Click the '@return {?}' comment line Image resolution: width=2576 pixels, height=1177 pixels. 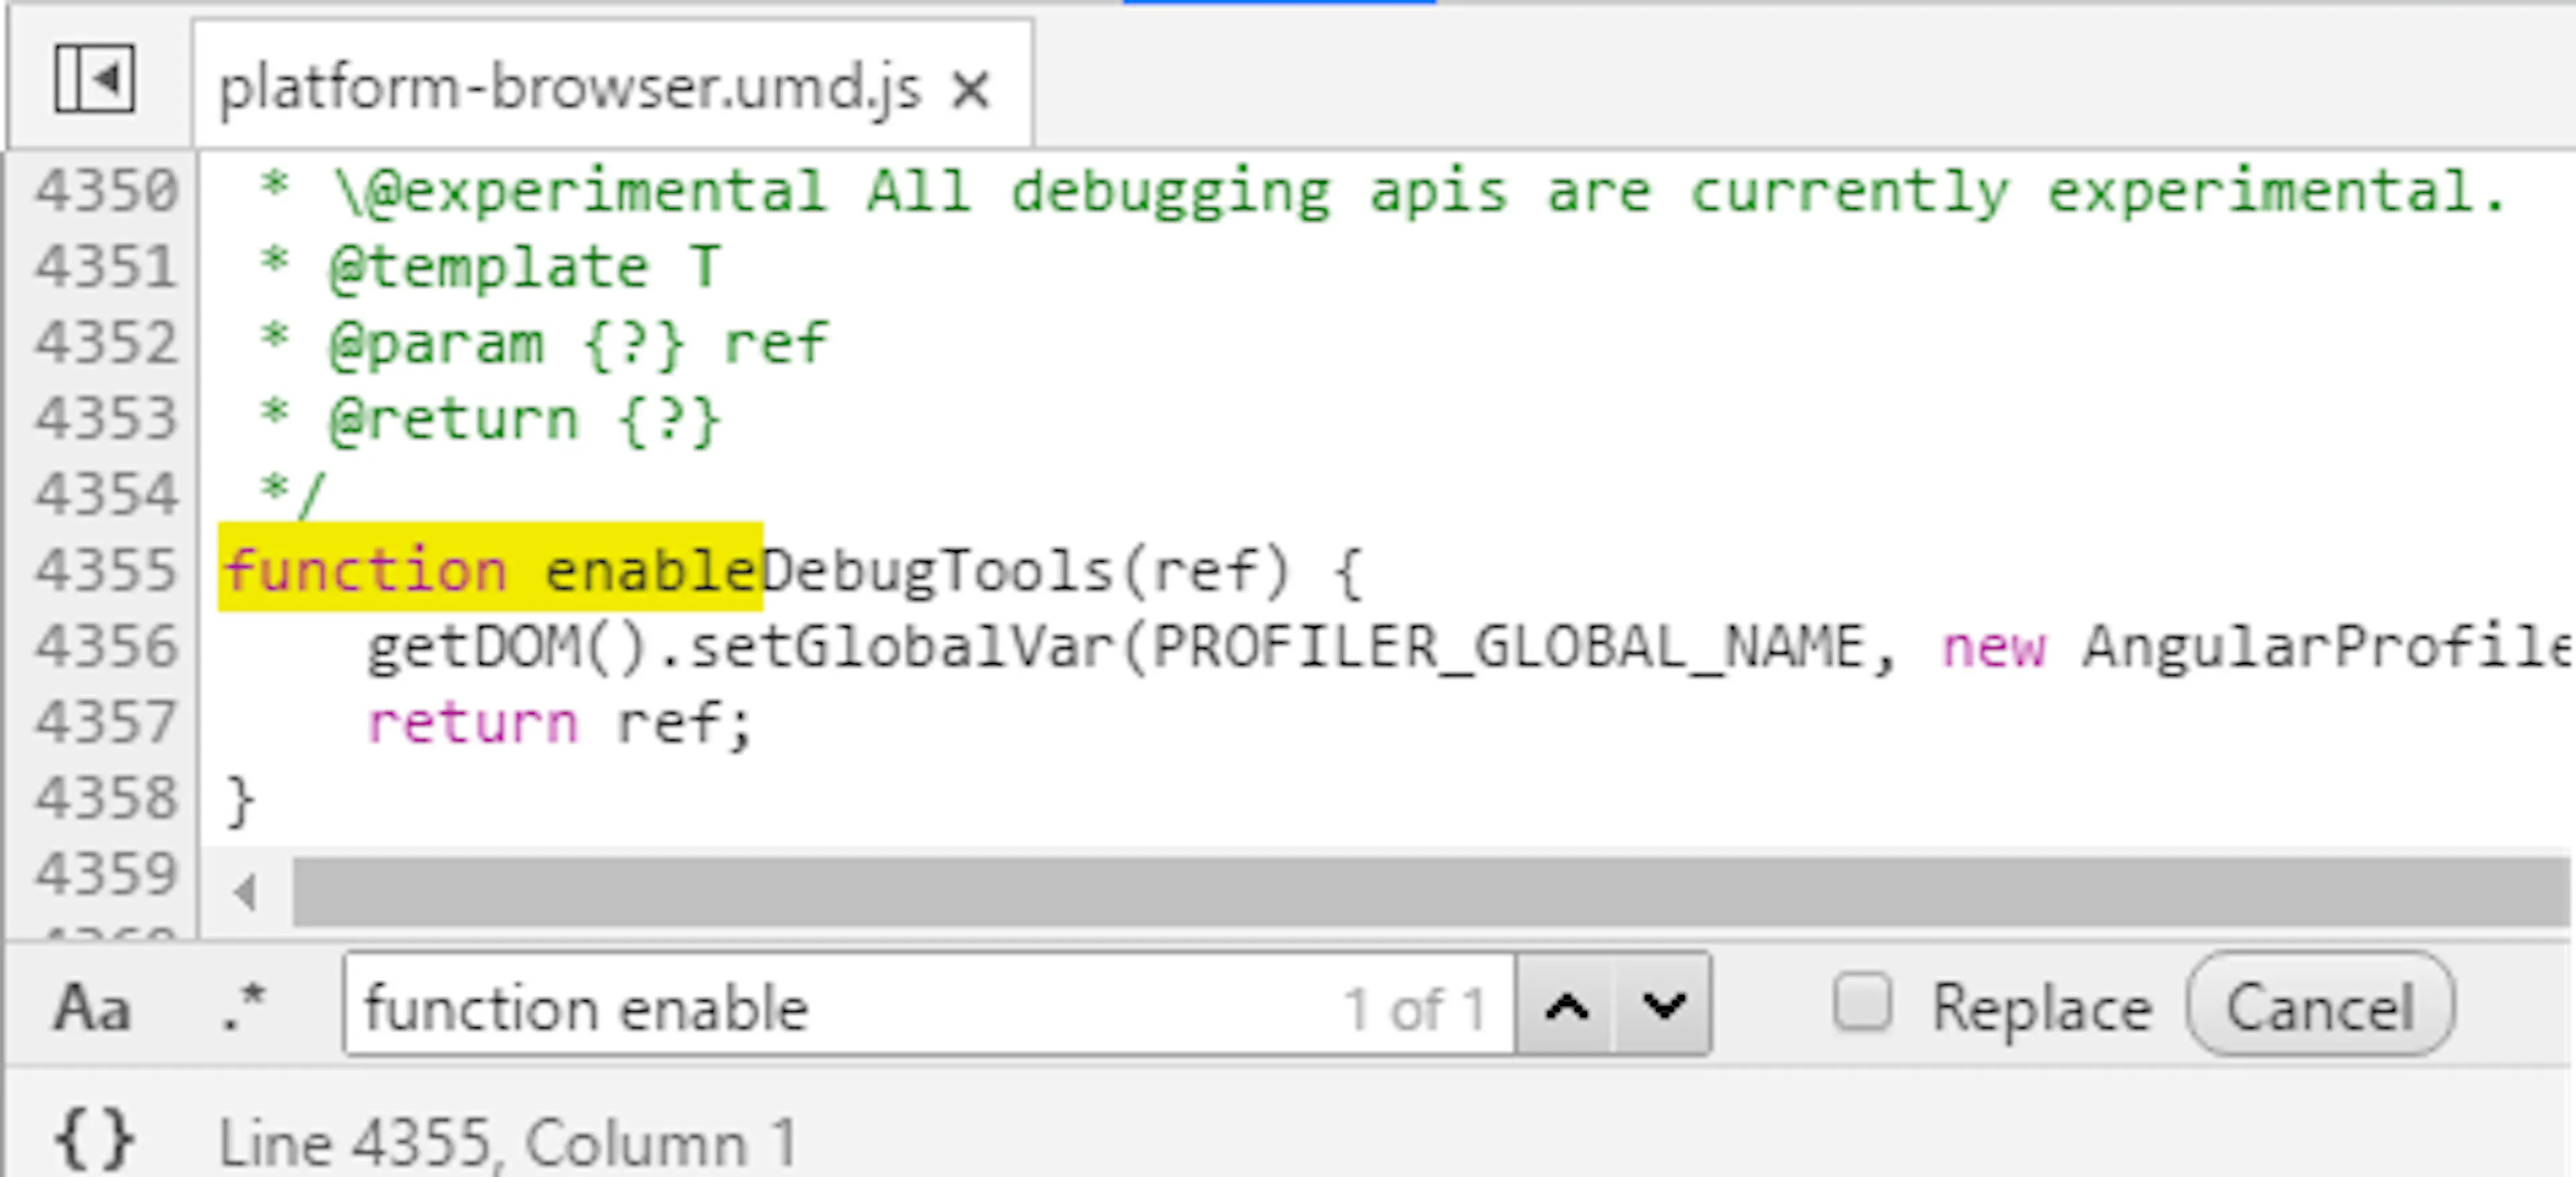pyautogui.click(x=524, y=420)
